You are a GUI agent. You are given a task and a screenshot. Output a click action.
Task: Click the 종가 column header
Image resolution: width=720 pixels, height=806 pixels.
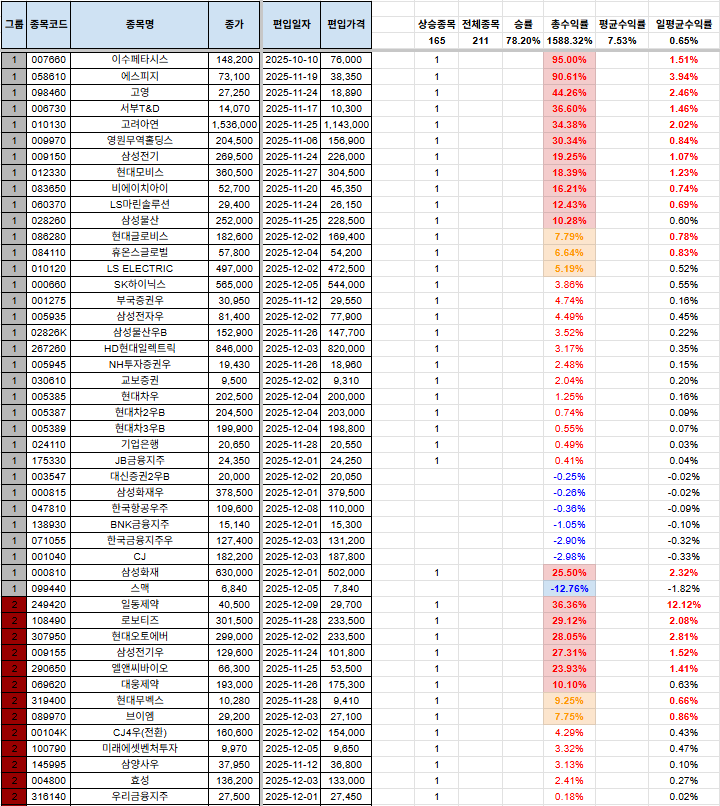(234, 25)
